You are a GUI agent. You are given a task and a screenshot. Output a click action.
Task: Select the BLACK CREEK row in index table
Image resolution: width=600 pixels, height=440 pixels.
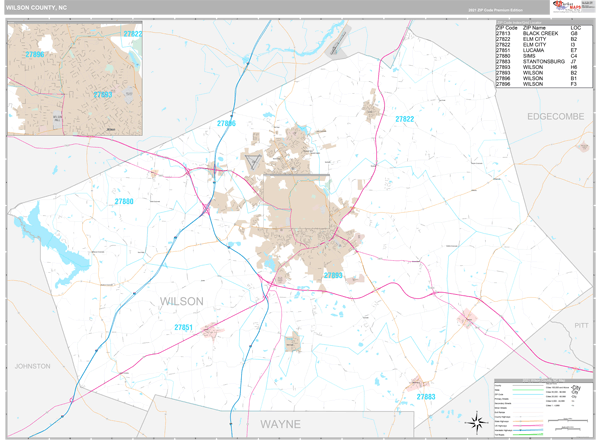[x=543, y=34]
